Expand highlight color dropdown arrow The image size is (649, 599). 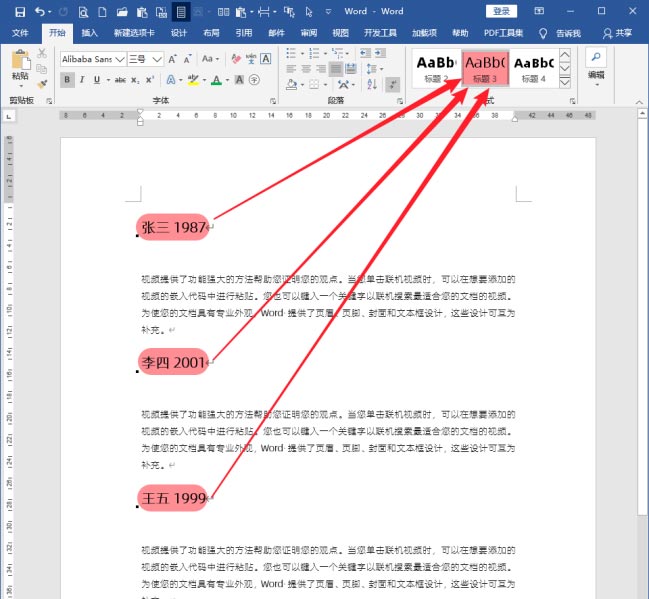click(204, 80)
